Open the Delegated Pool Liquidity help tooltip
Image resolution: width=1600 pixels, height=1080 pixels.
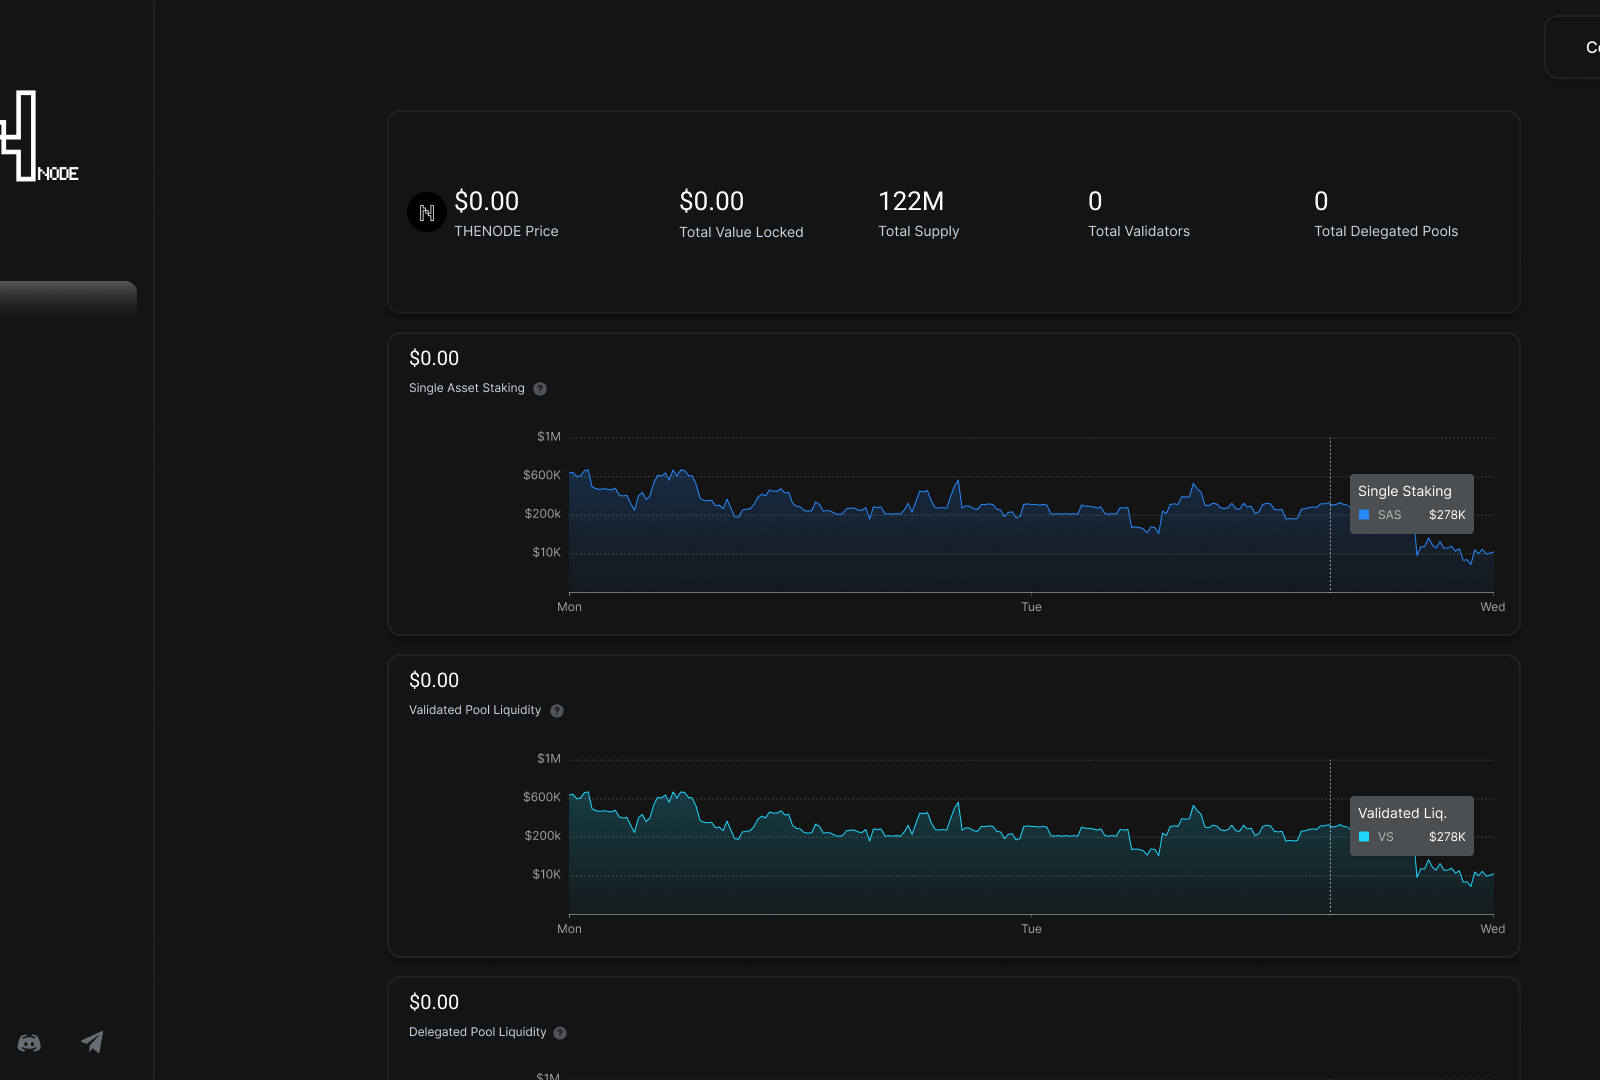[560, 1033]
